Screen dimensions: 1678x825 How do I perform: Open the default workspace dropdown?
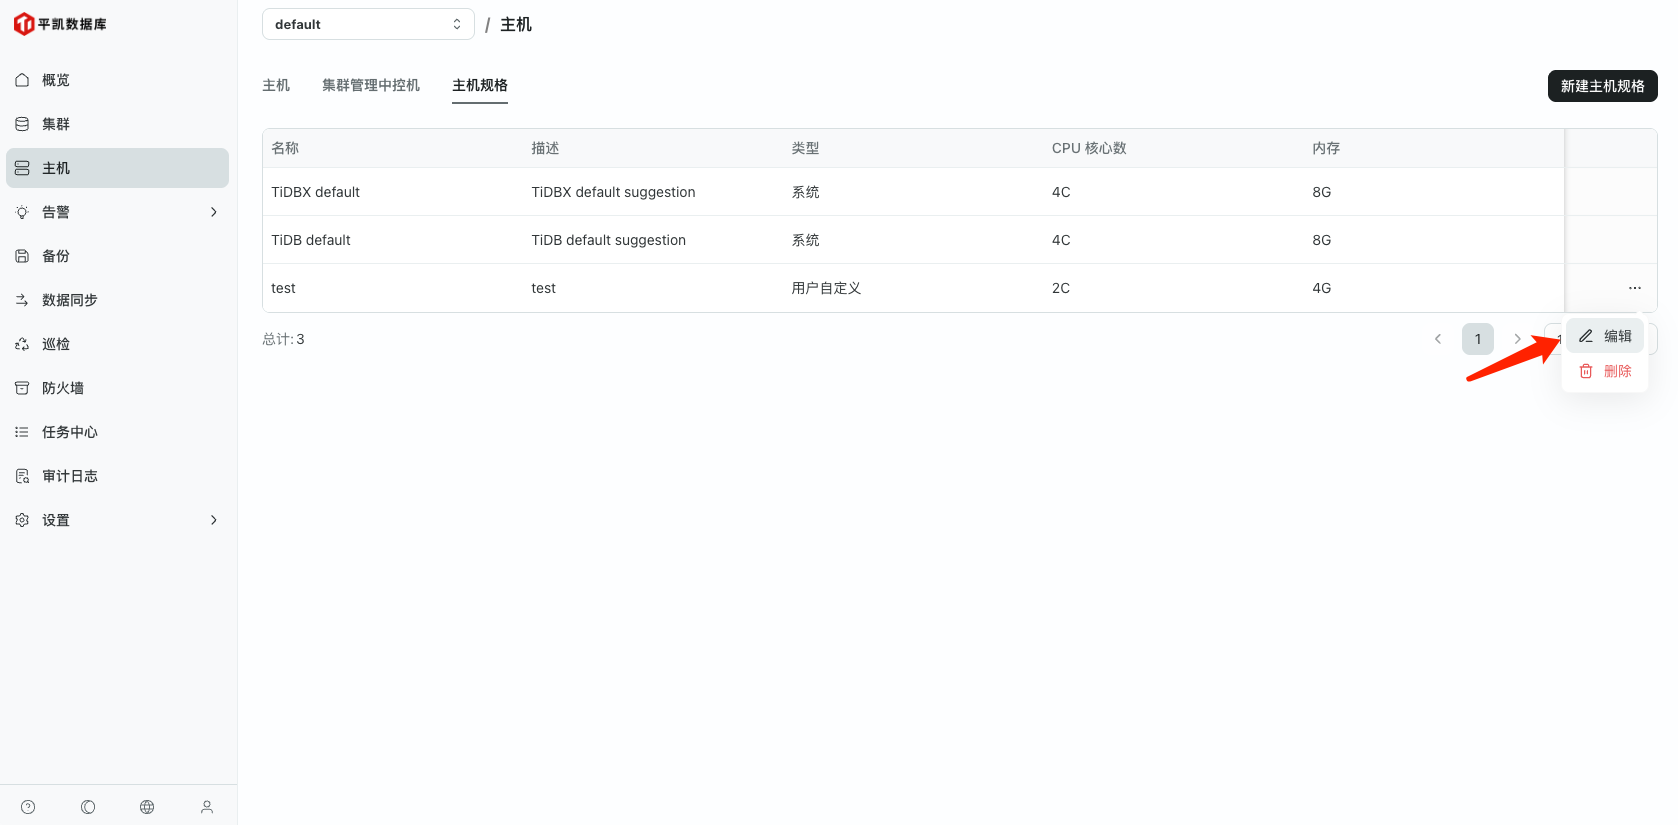coord(367,24)
